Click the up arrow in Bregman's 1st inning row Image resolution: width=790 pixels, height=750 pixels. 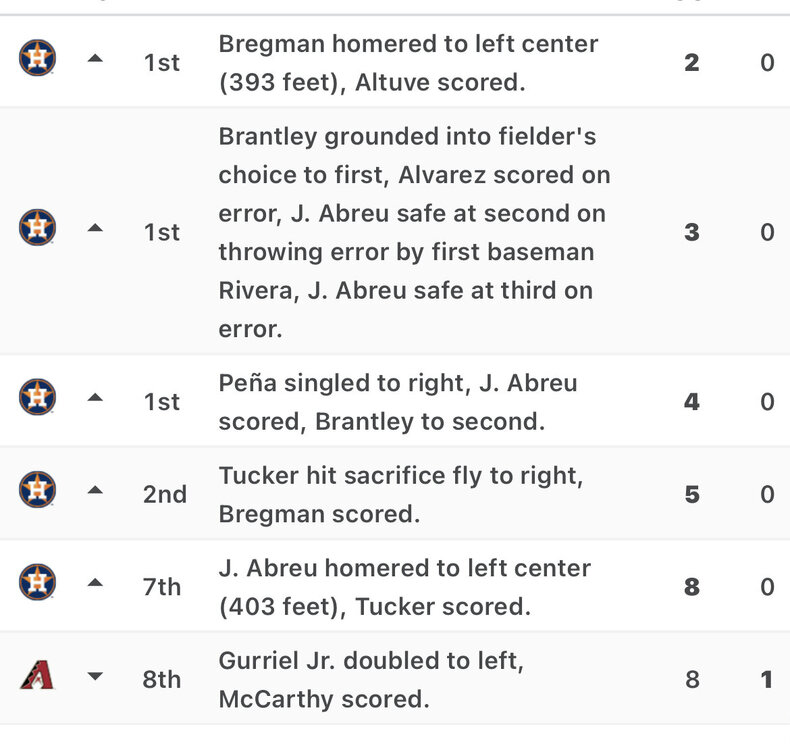pos(95,61)
